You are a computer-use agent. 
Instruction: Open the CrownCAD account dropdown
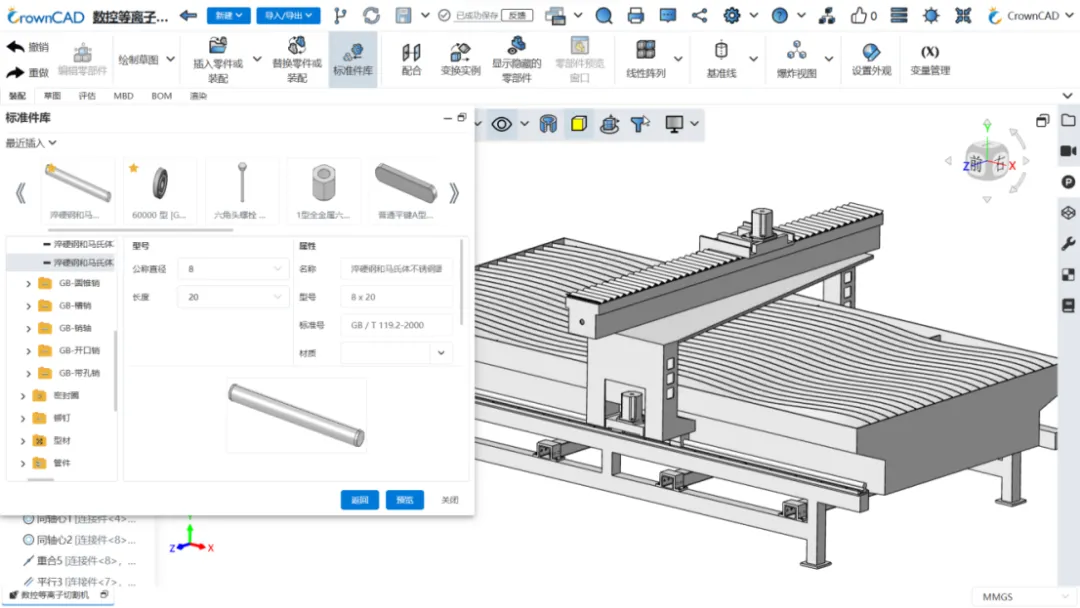coord(1030,15)
